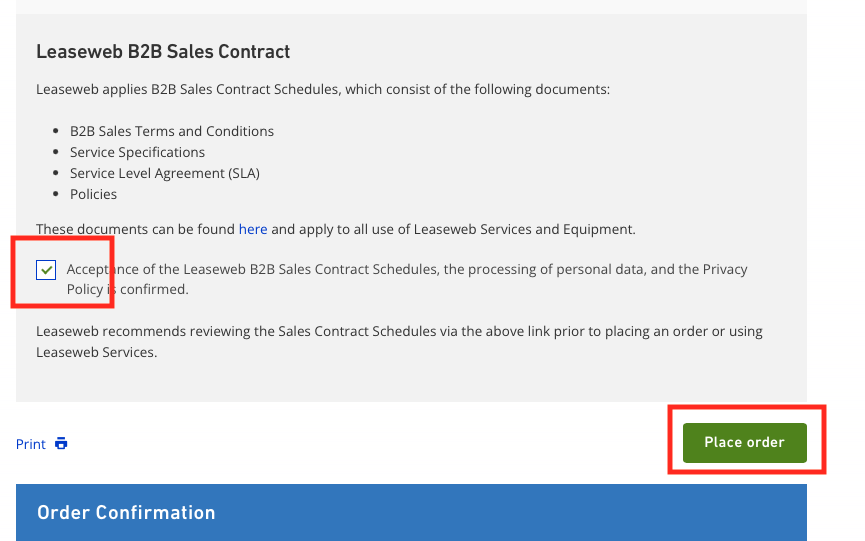Click the Print text link
This screenshot has width=865, height=541.
pos(31,444)
